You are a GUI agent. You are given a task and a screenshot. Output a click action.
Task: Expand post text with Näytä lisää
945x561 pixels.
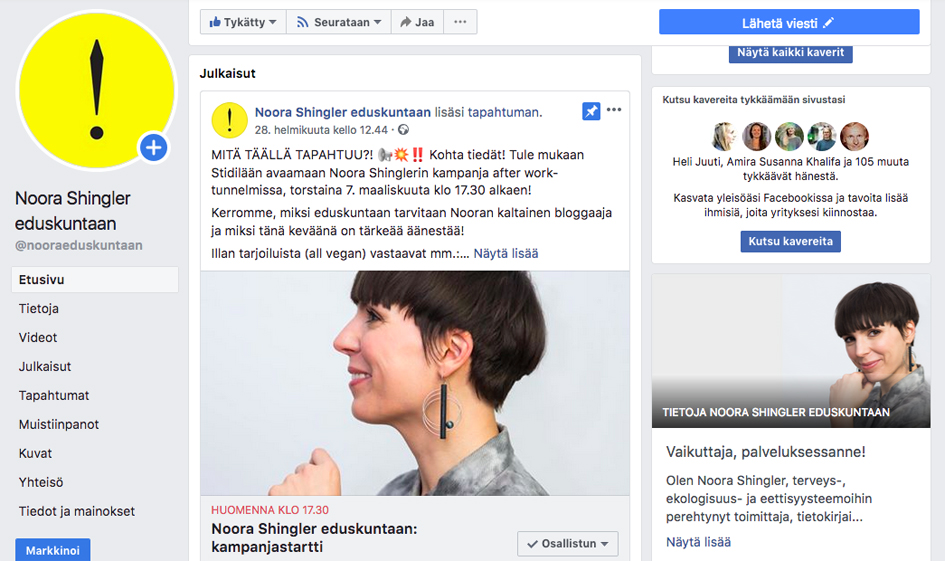[505, 253]
